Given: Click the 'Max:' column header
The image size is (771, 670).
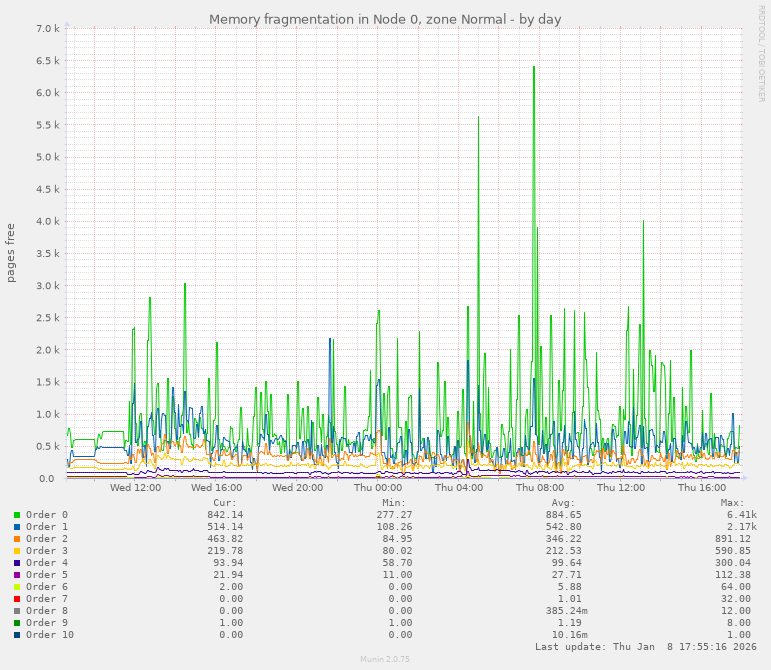Looking at the screenshot, I should pos(732,503).
